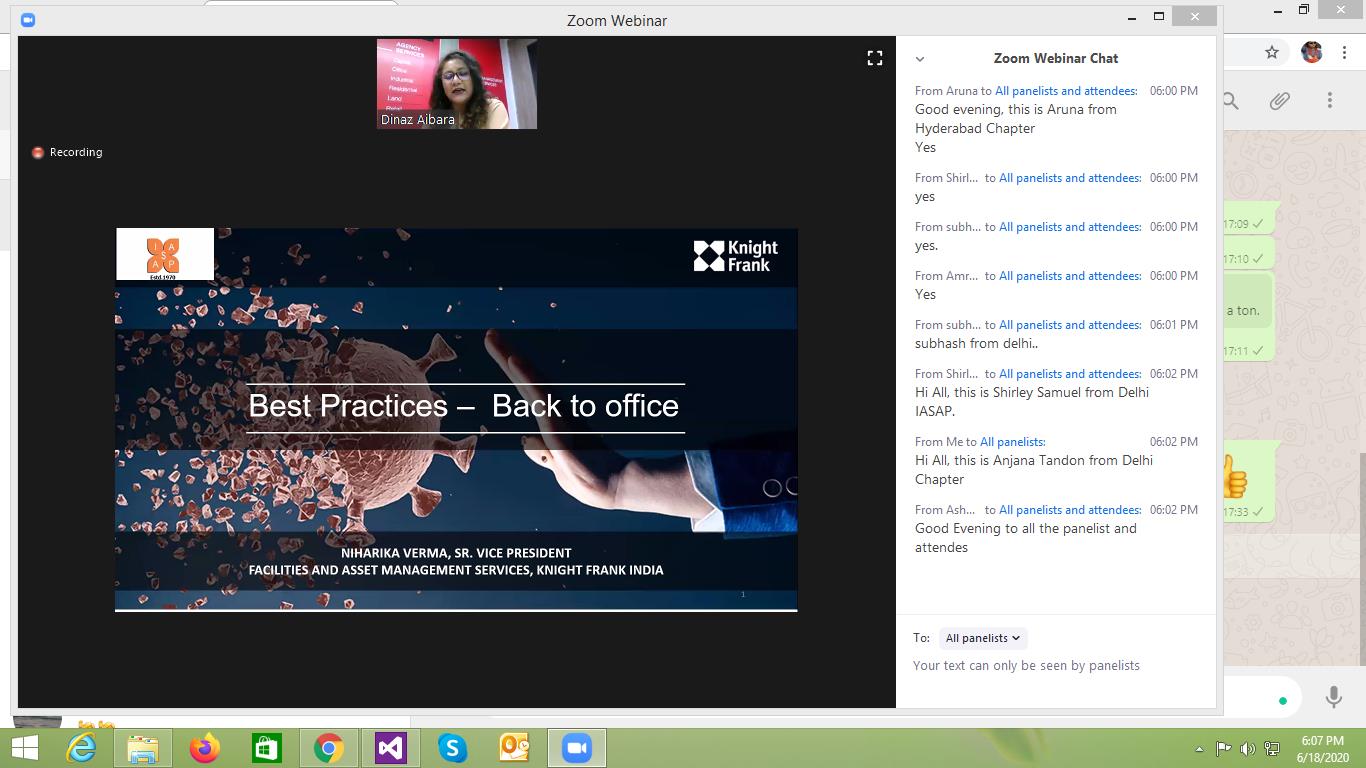Click the WhatsApp microphone icon
This screenshot has height=768, width=1366.
1333,697
